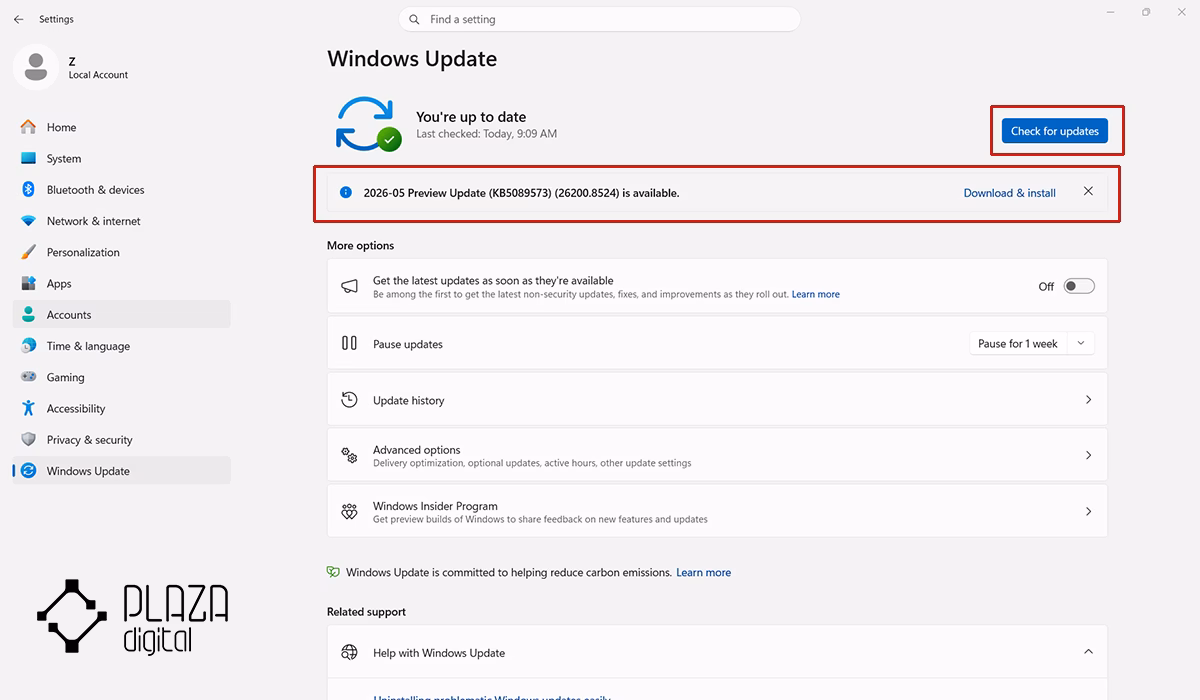Go to System settings
Viewport: 1200px width, 700px height.
click(122, 158)
